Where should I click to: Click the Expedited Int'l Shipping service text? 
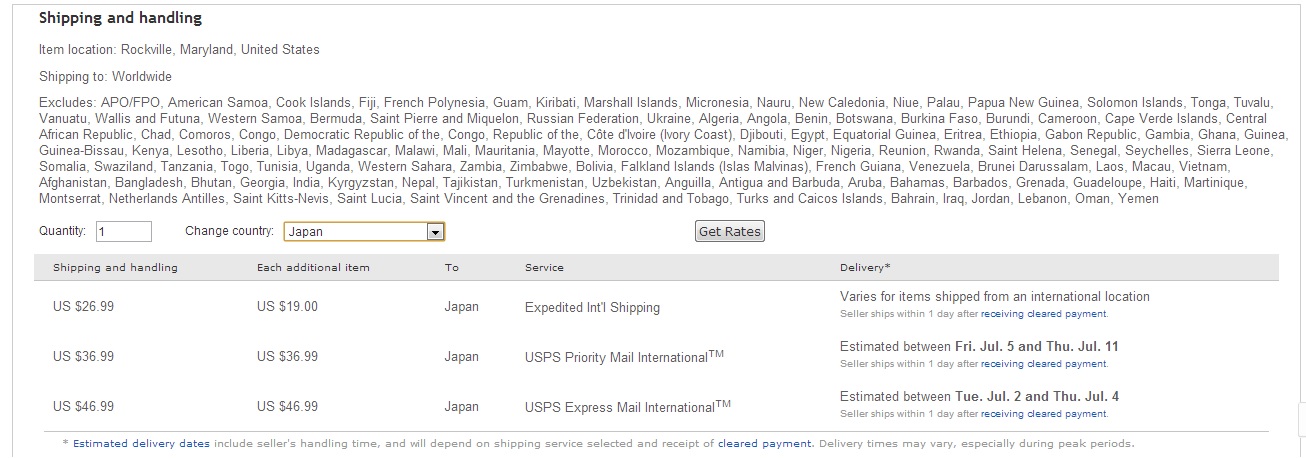(x=592, y=308)
